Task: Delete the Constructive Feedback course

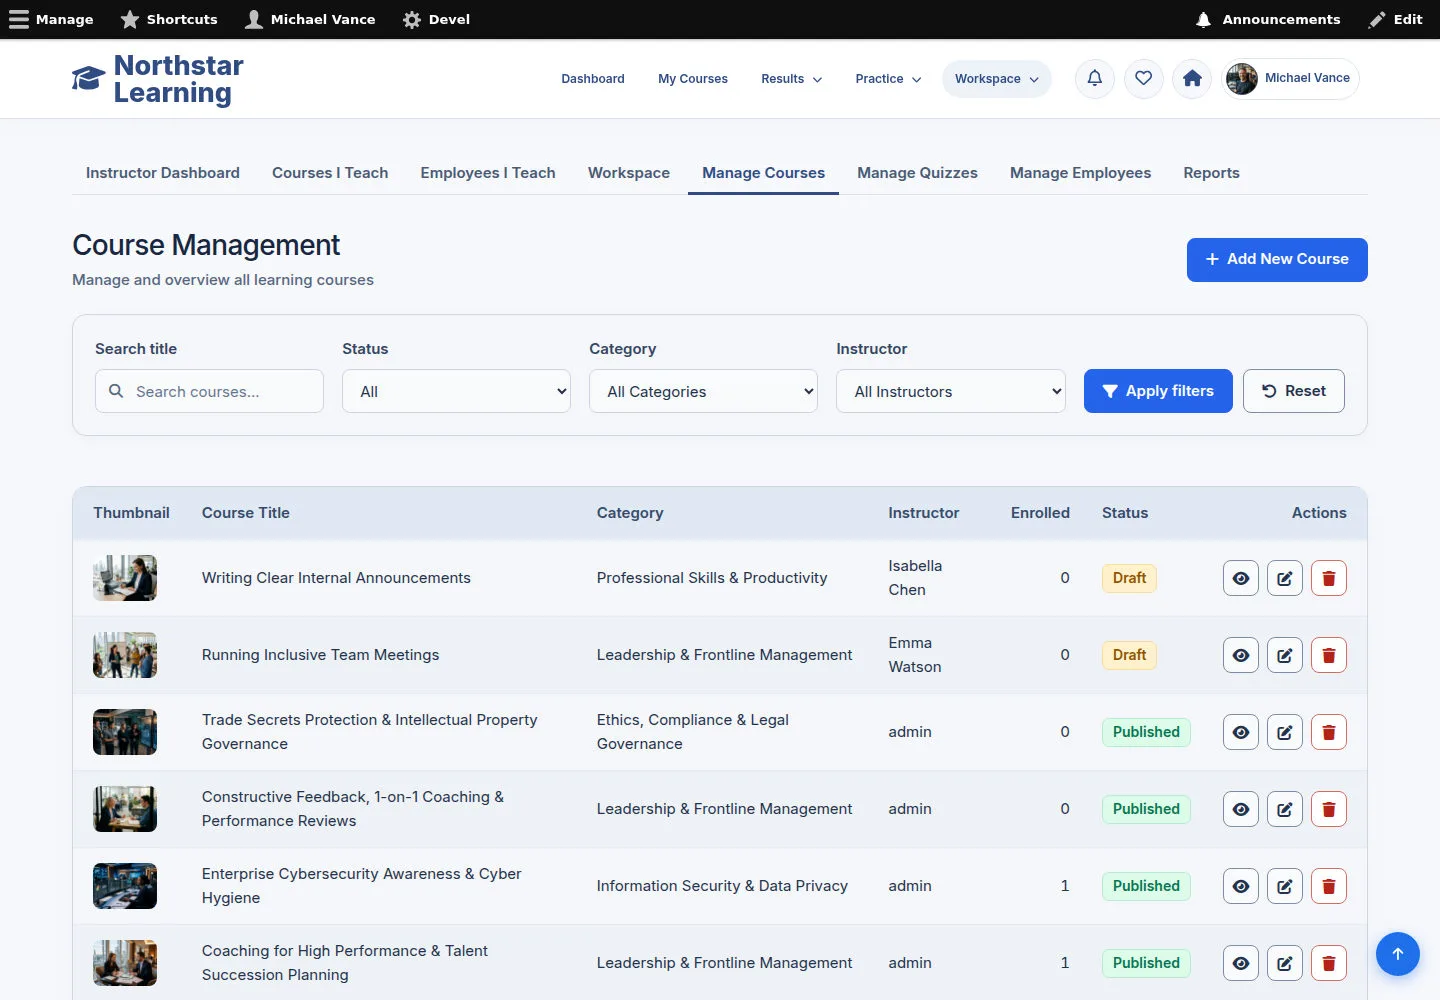Action: tap(1329, 809)
